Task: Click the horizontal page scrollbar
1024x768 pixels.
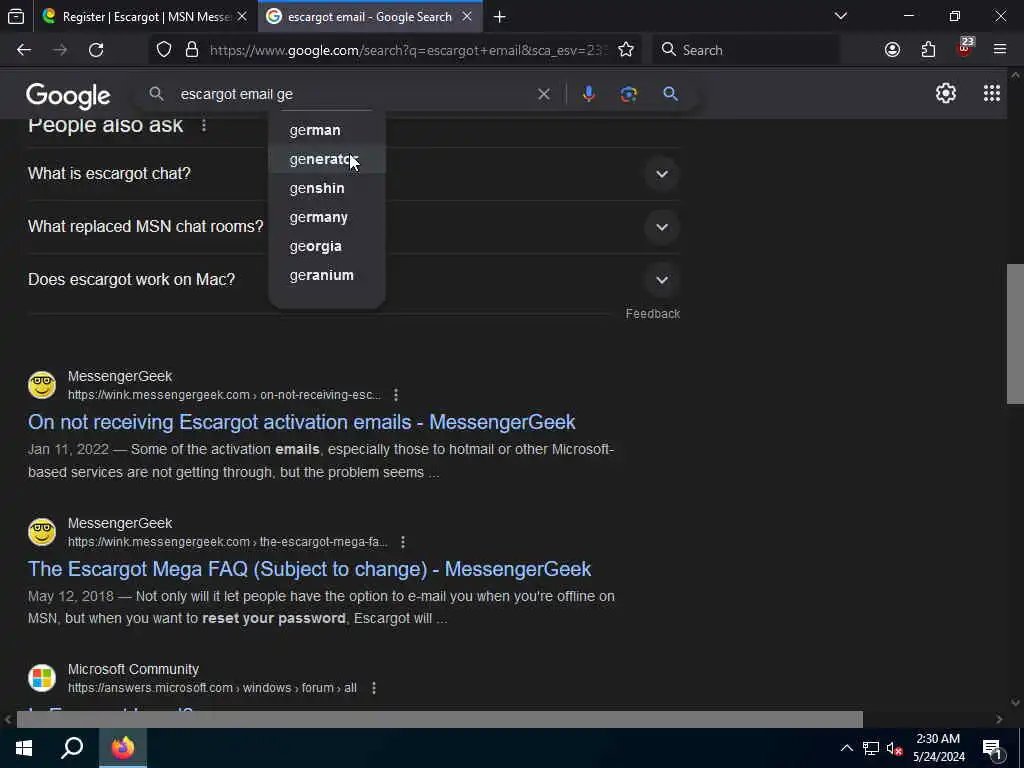Action: [x=440, y=719]
